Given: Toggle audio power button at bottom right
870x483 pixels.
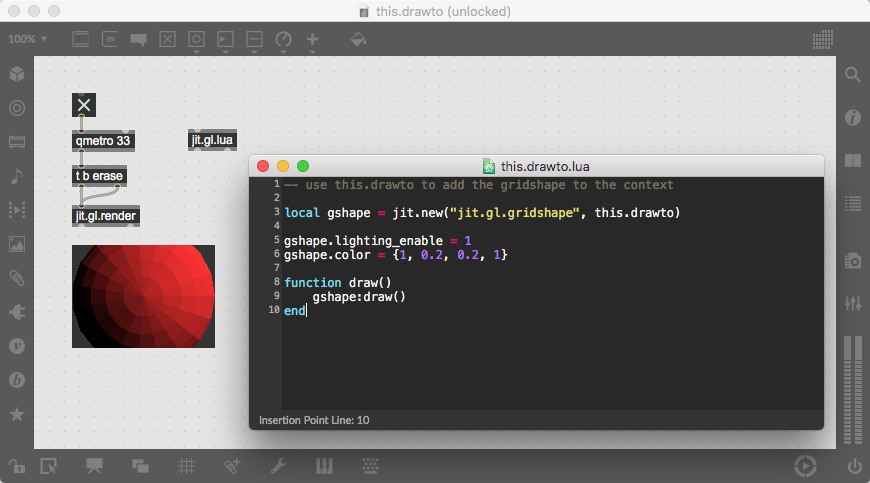Looking at the screenshot, I should [x=854, y=466].
